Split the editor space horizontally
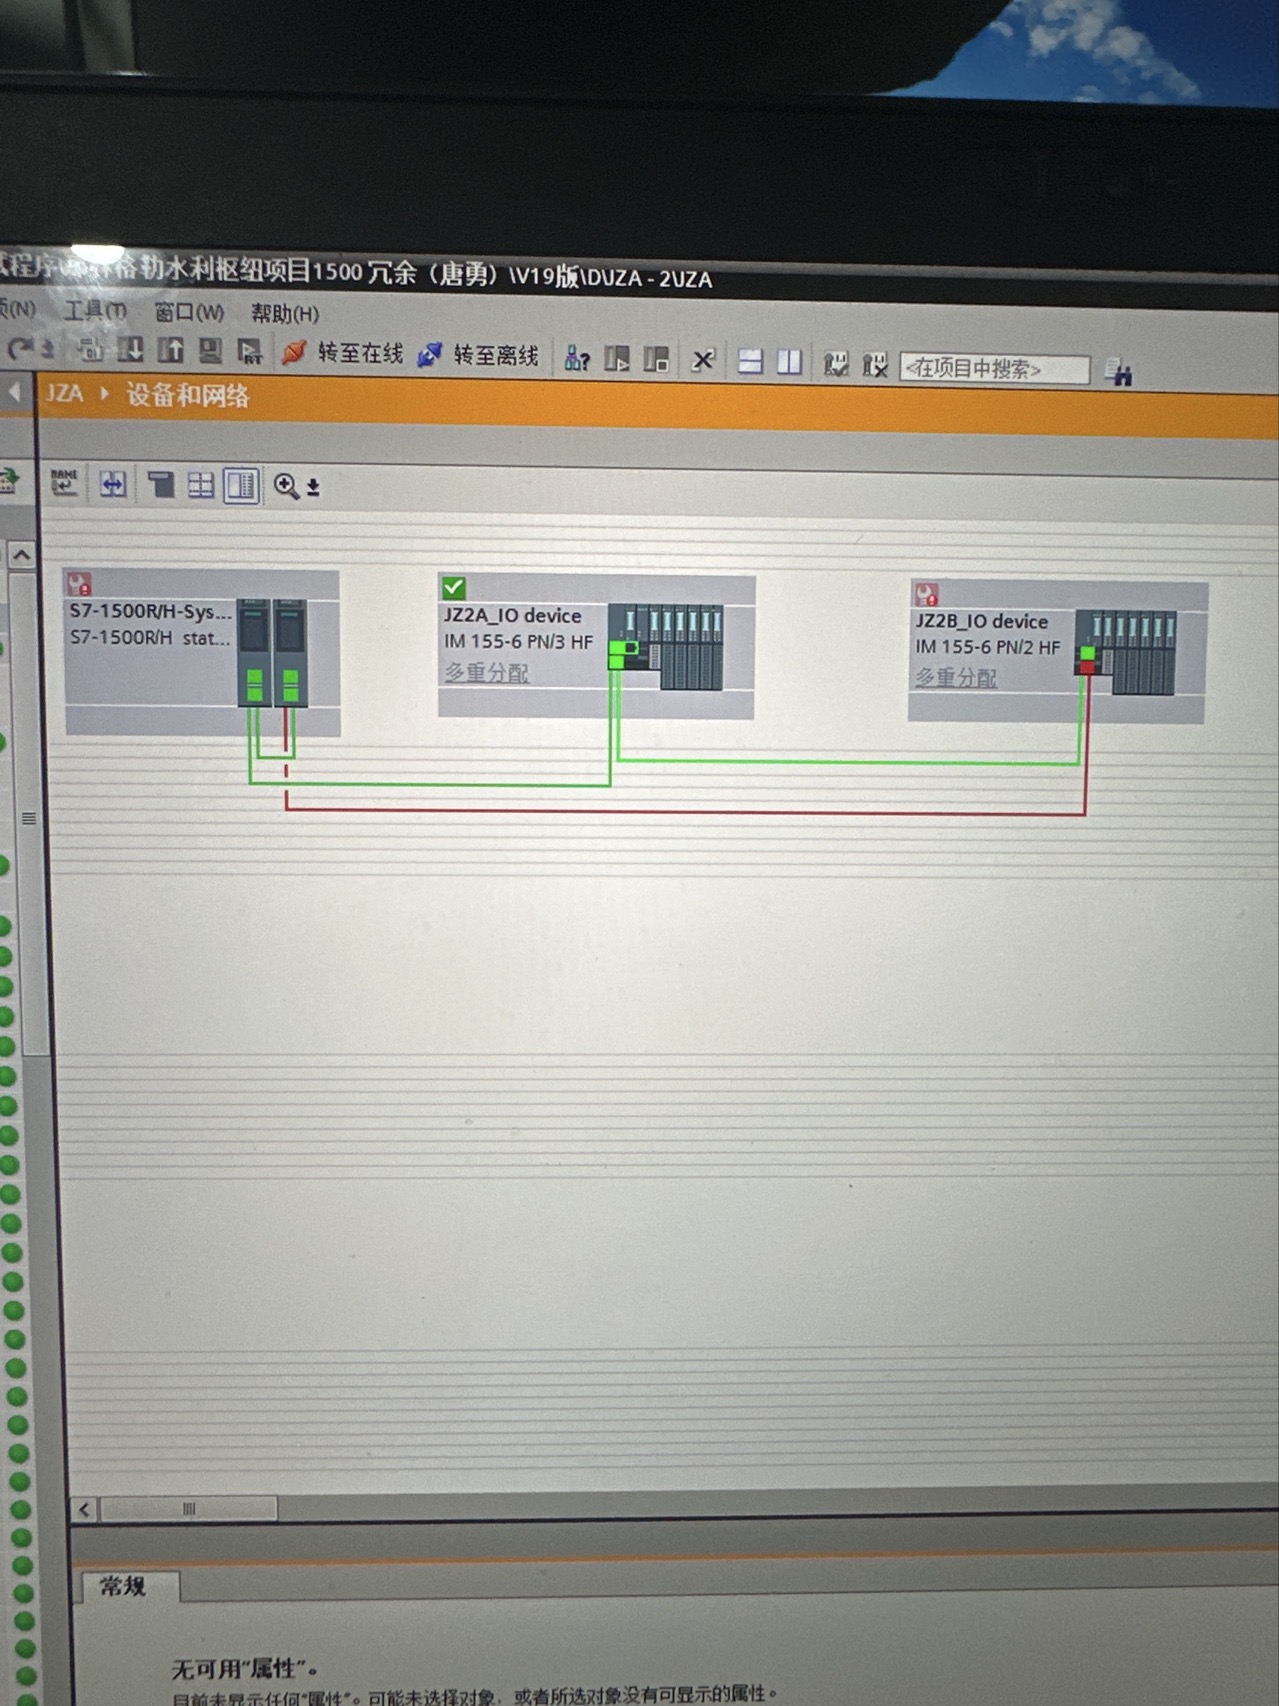Image resolution: width=1279 pixels, height=1706 pixels. tap(750, 361)
